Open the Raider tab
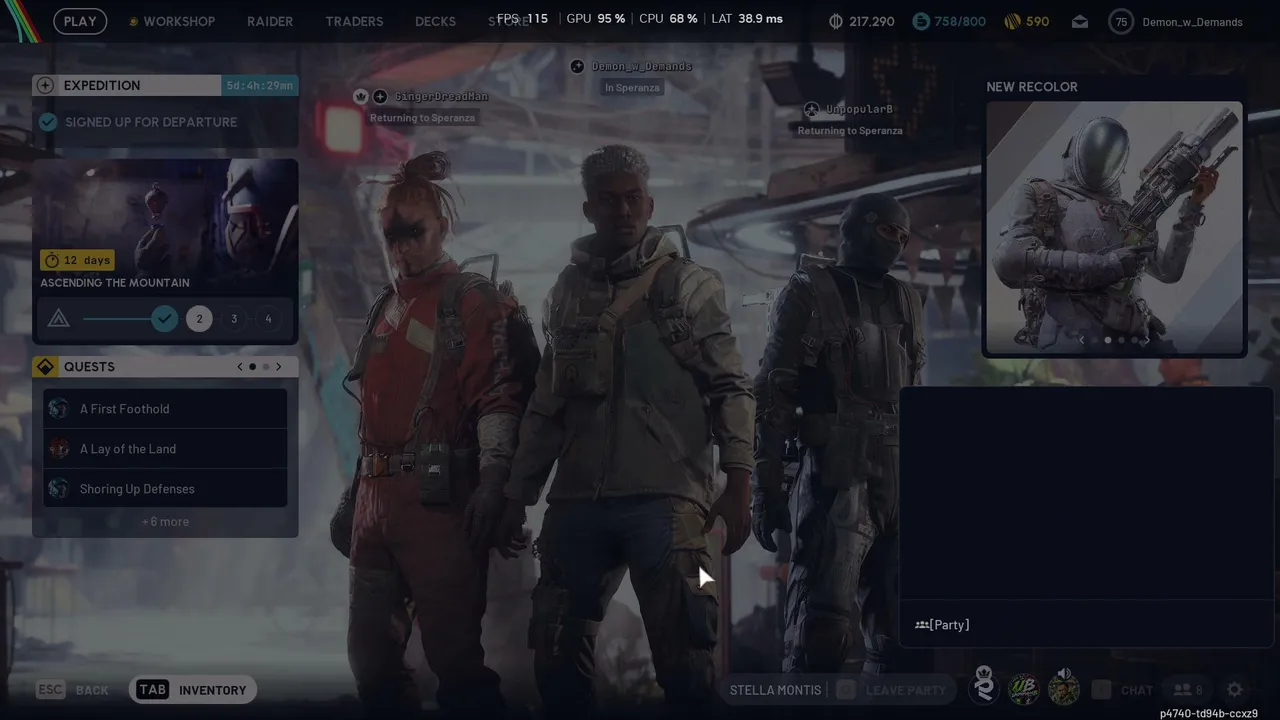1280x720 pixels. click(270, 21)
